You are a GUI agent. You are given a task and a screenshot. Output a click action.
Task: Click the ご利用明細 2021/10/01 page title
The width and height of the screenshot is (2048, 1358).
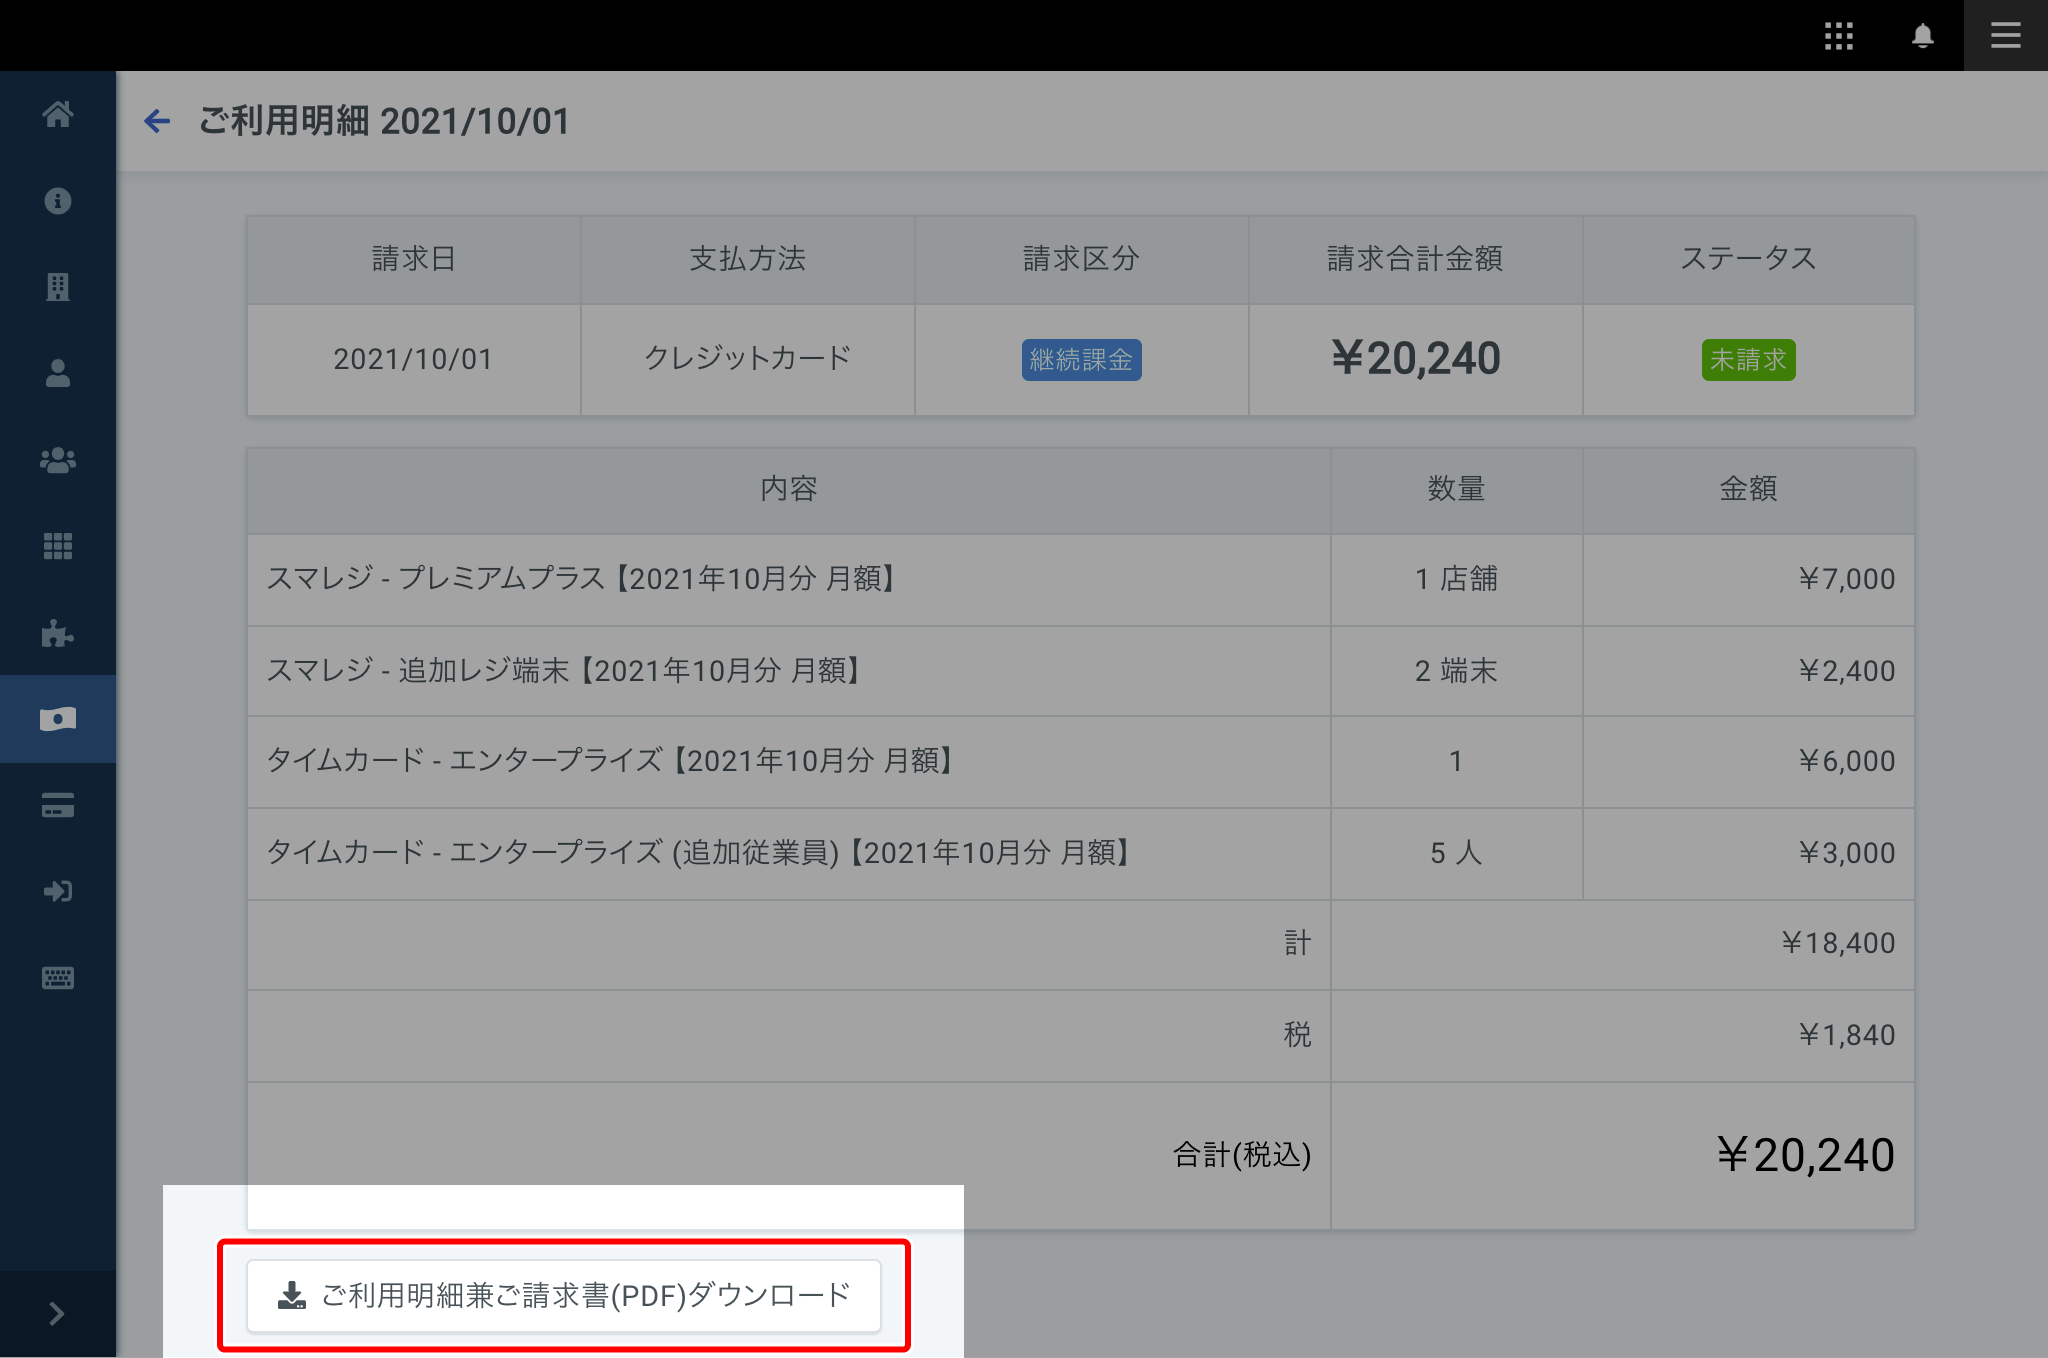point(384,121)
